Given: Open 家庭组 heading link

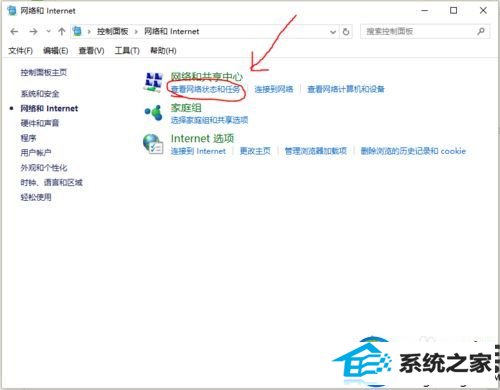Looking at the screenshot, I should [x=186, y=108].
